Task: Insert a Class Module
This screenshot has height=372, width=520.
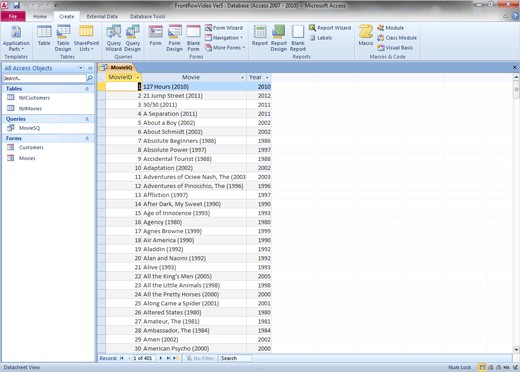Action: coord(397,38)
